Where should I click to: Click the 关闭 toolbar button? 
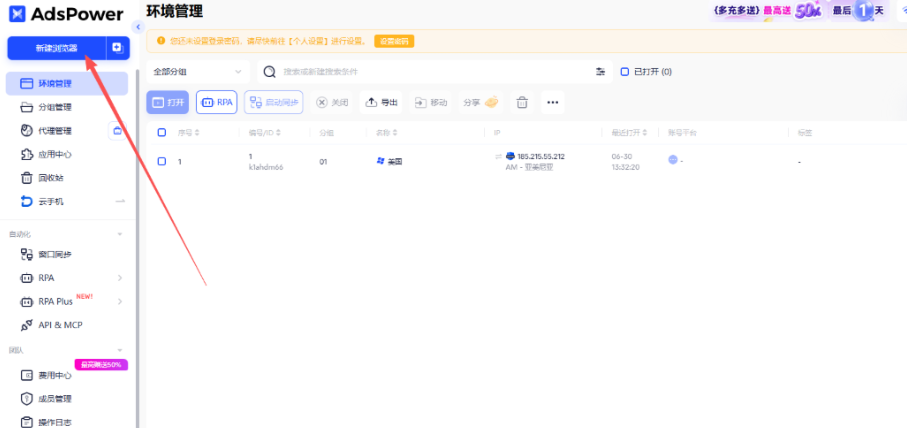click(x=332, y=102)
